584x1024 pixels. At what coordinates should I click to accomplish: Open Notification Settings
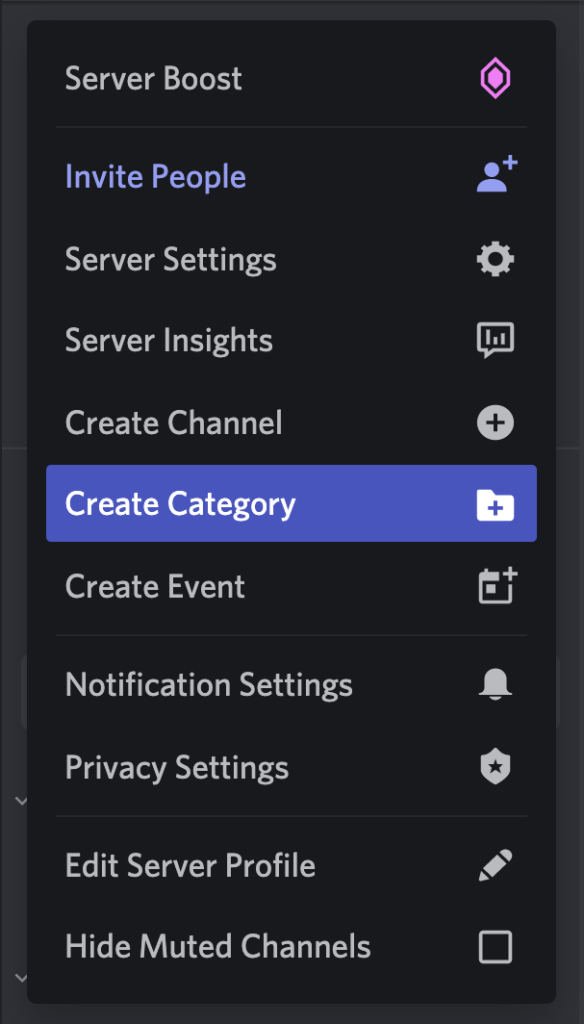pos(208,684)
